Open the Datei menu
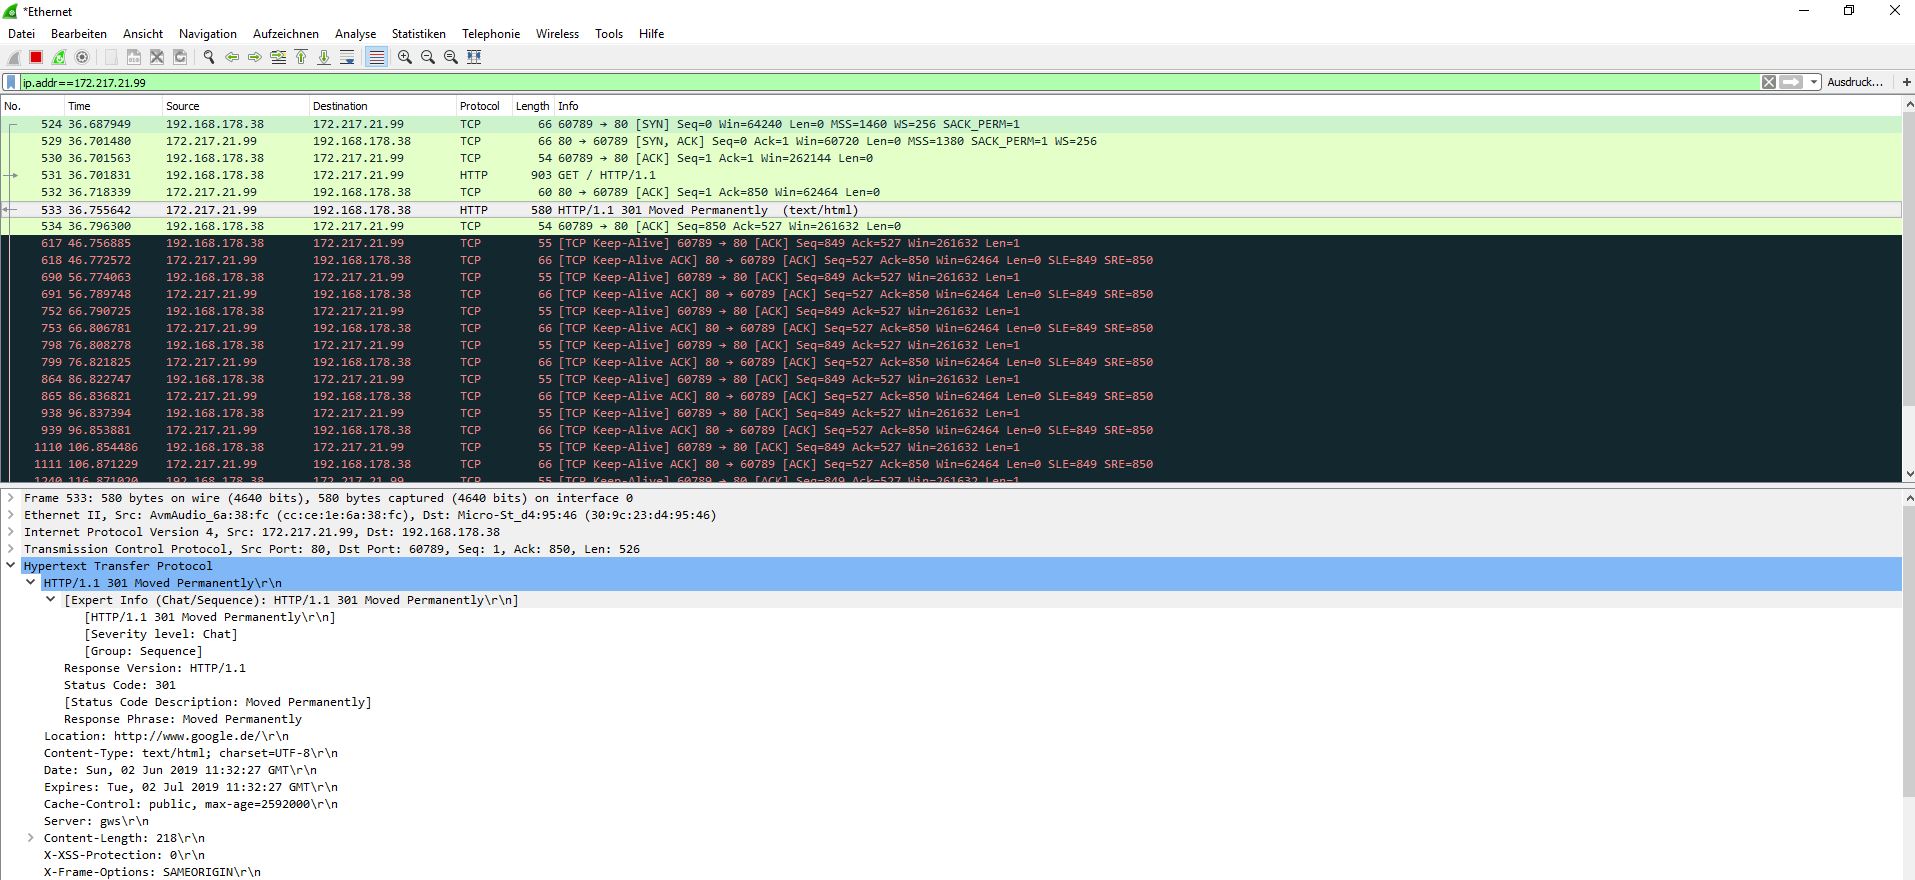Image resolution: width=1915 pixels, height=880 pixels. coord(21,34)
